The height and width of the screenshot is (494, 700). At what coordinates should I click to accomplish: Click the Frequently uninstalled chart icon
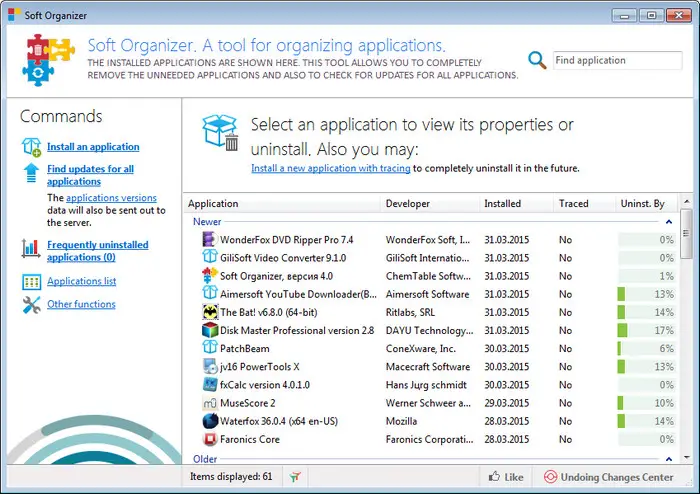pyautogui.click(x=31, y=248)
